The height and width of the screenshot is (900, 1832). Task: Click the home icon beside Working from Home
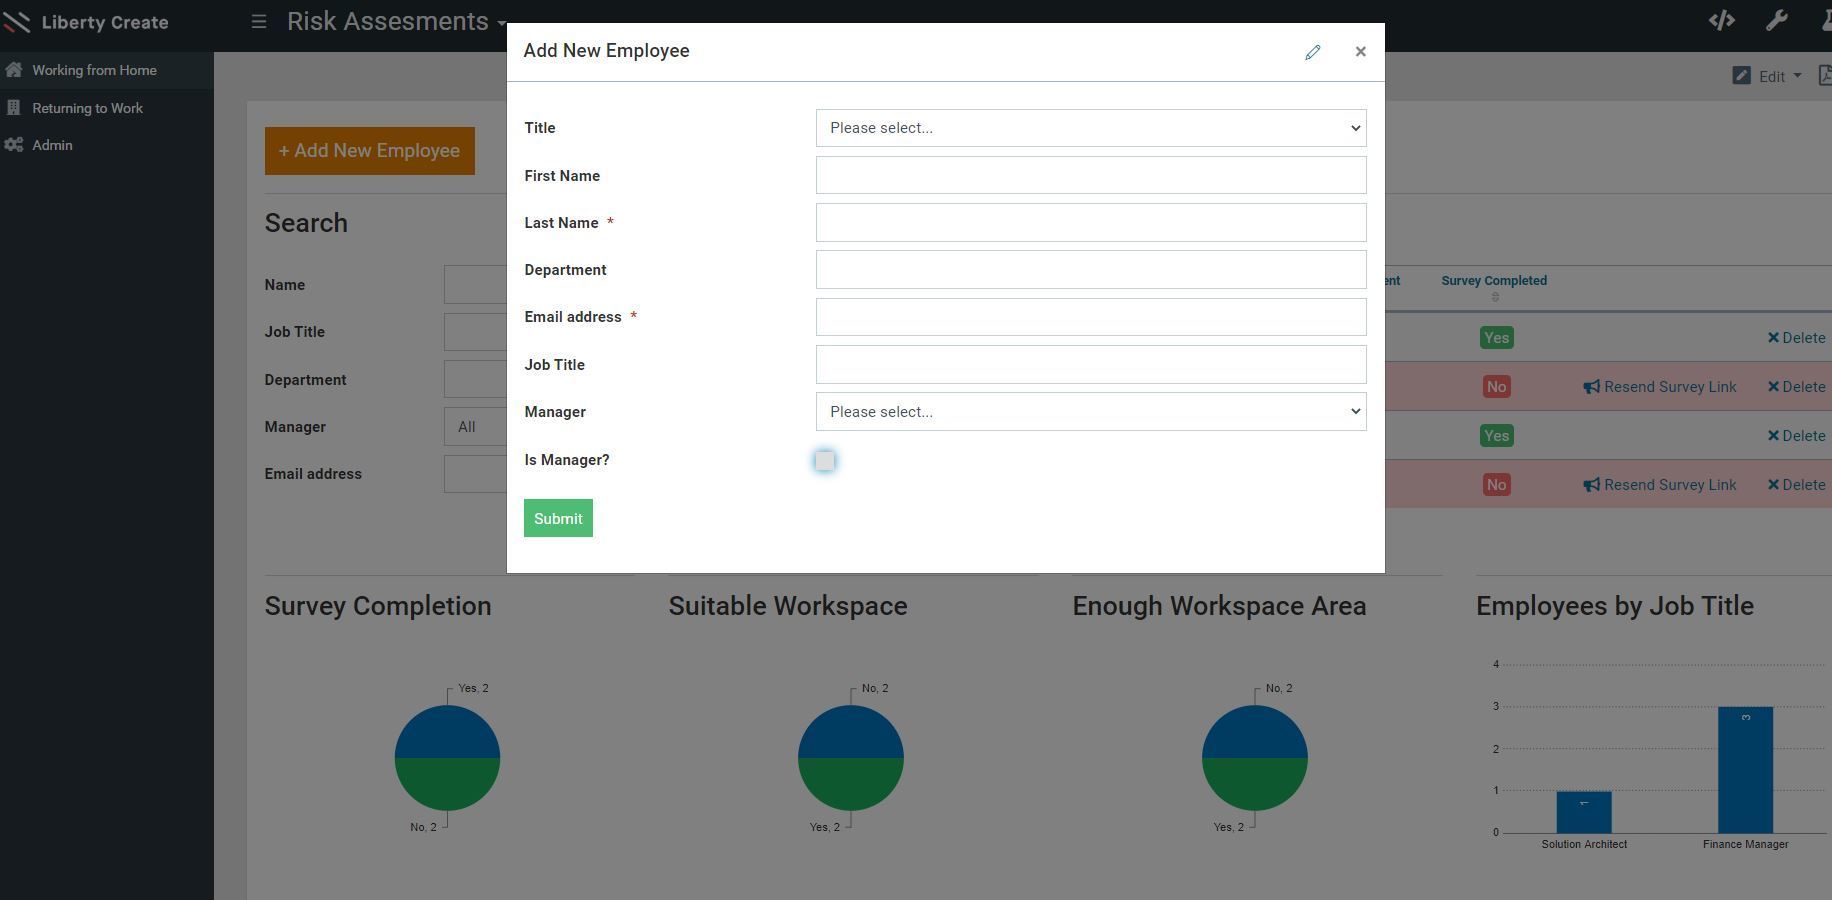[14, 70]
